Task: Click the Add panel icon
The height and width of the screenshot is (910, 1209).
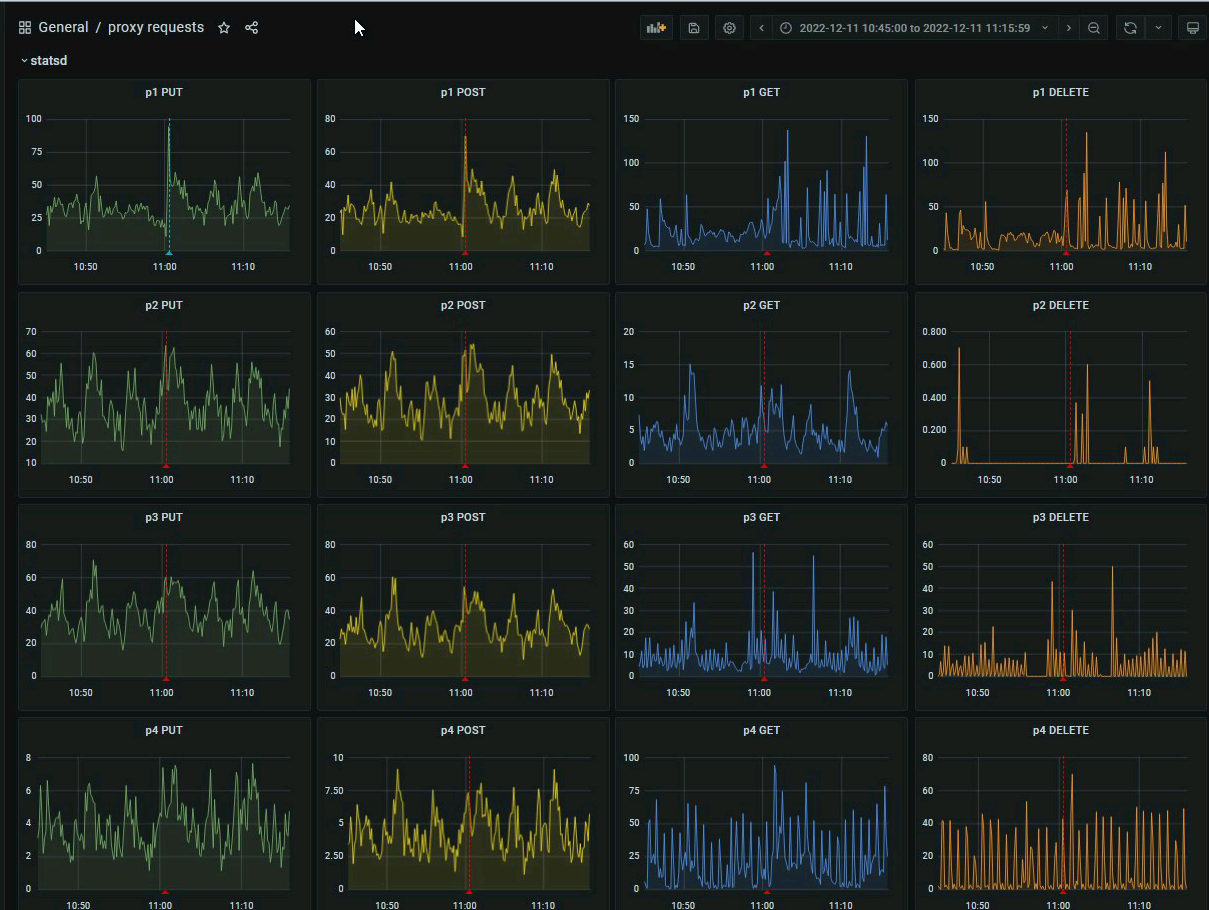Action: coord(656,28)
